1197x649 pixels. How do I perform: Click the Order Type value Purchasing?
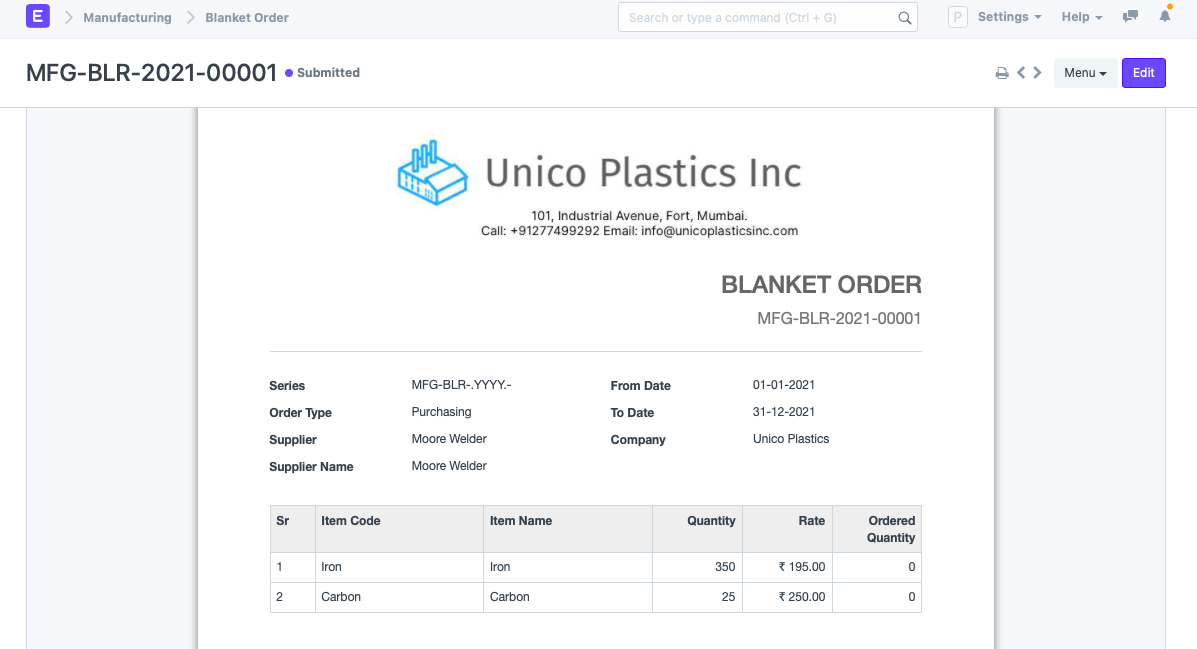coord(441,412)
